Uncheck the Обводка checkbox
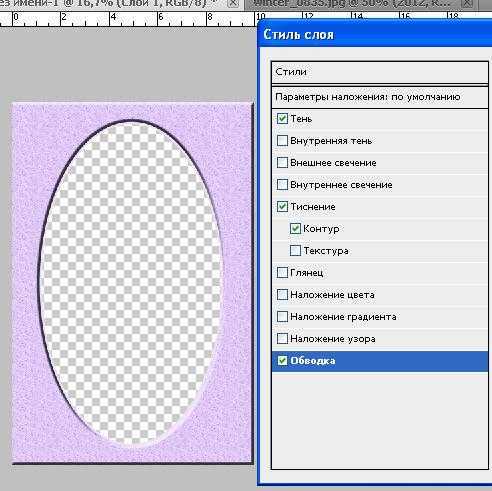 pyautogui.click(x=282, y=361)
